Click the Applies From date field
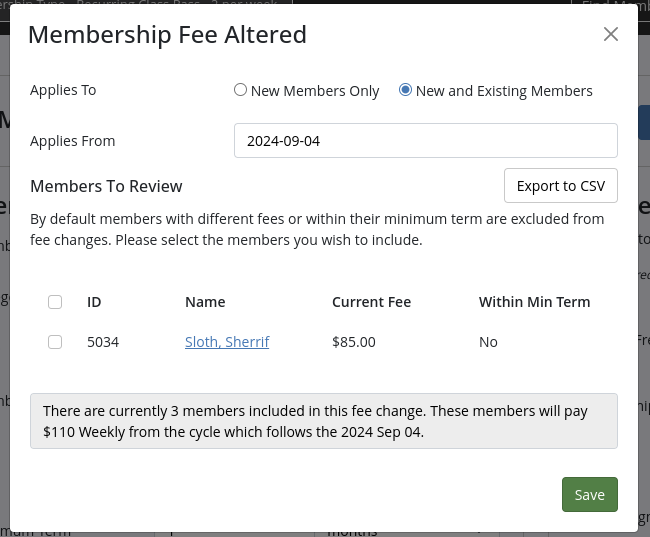650x537 pixels. [426, 141]
